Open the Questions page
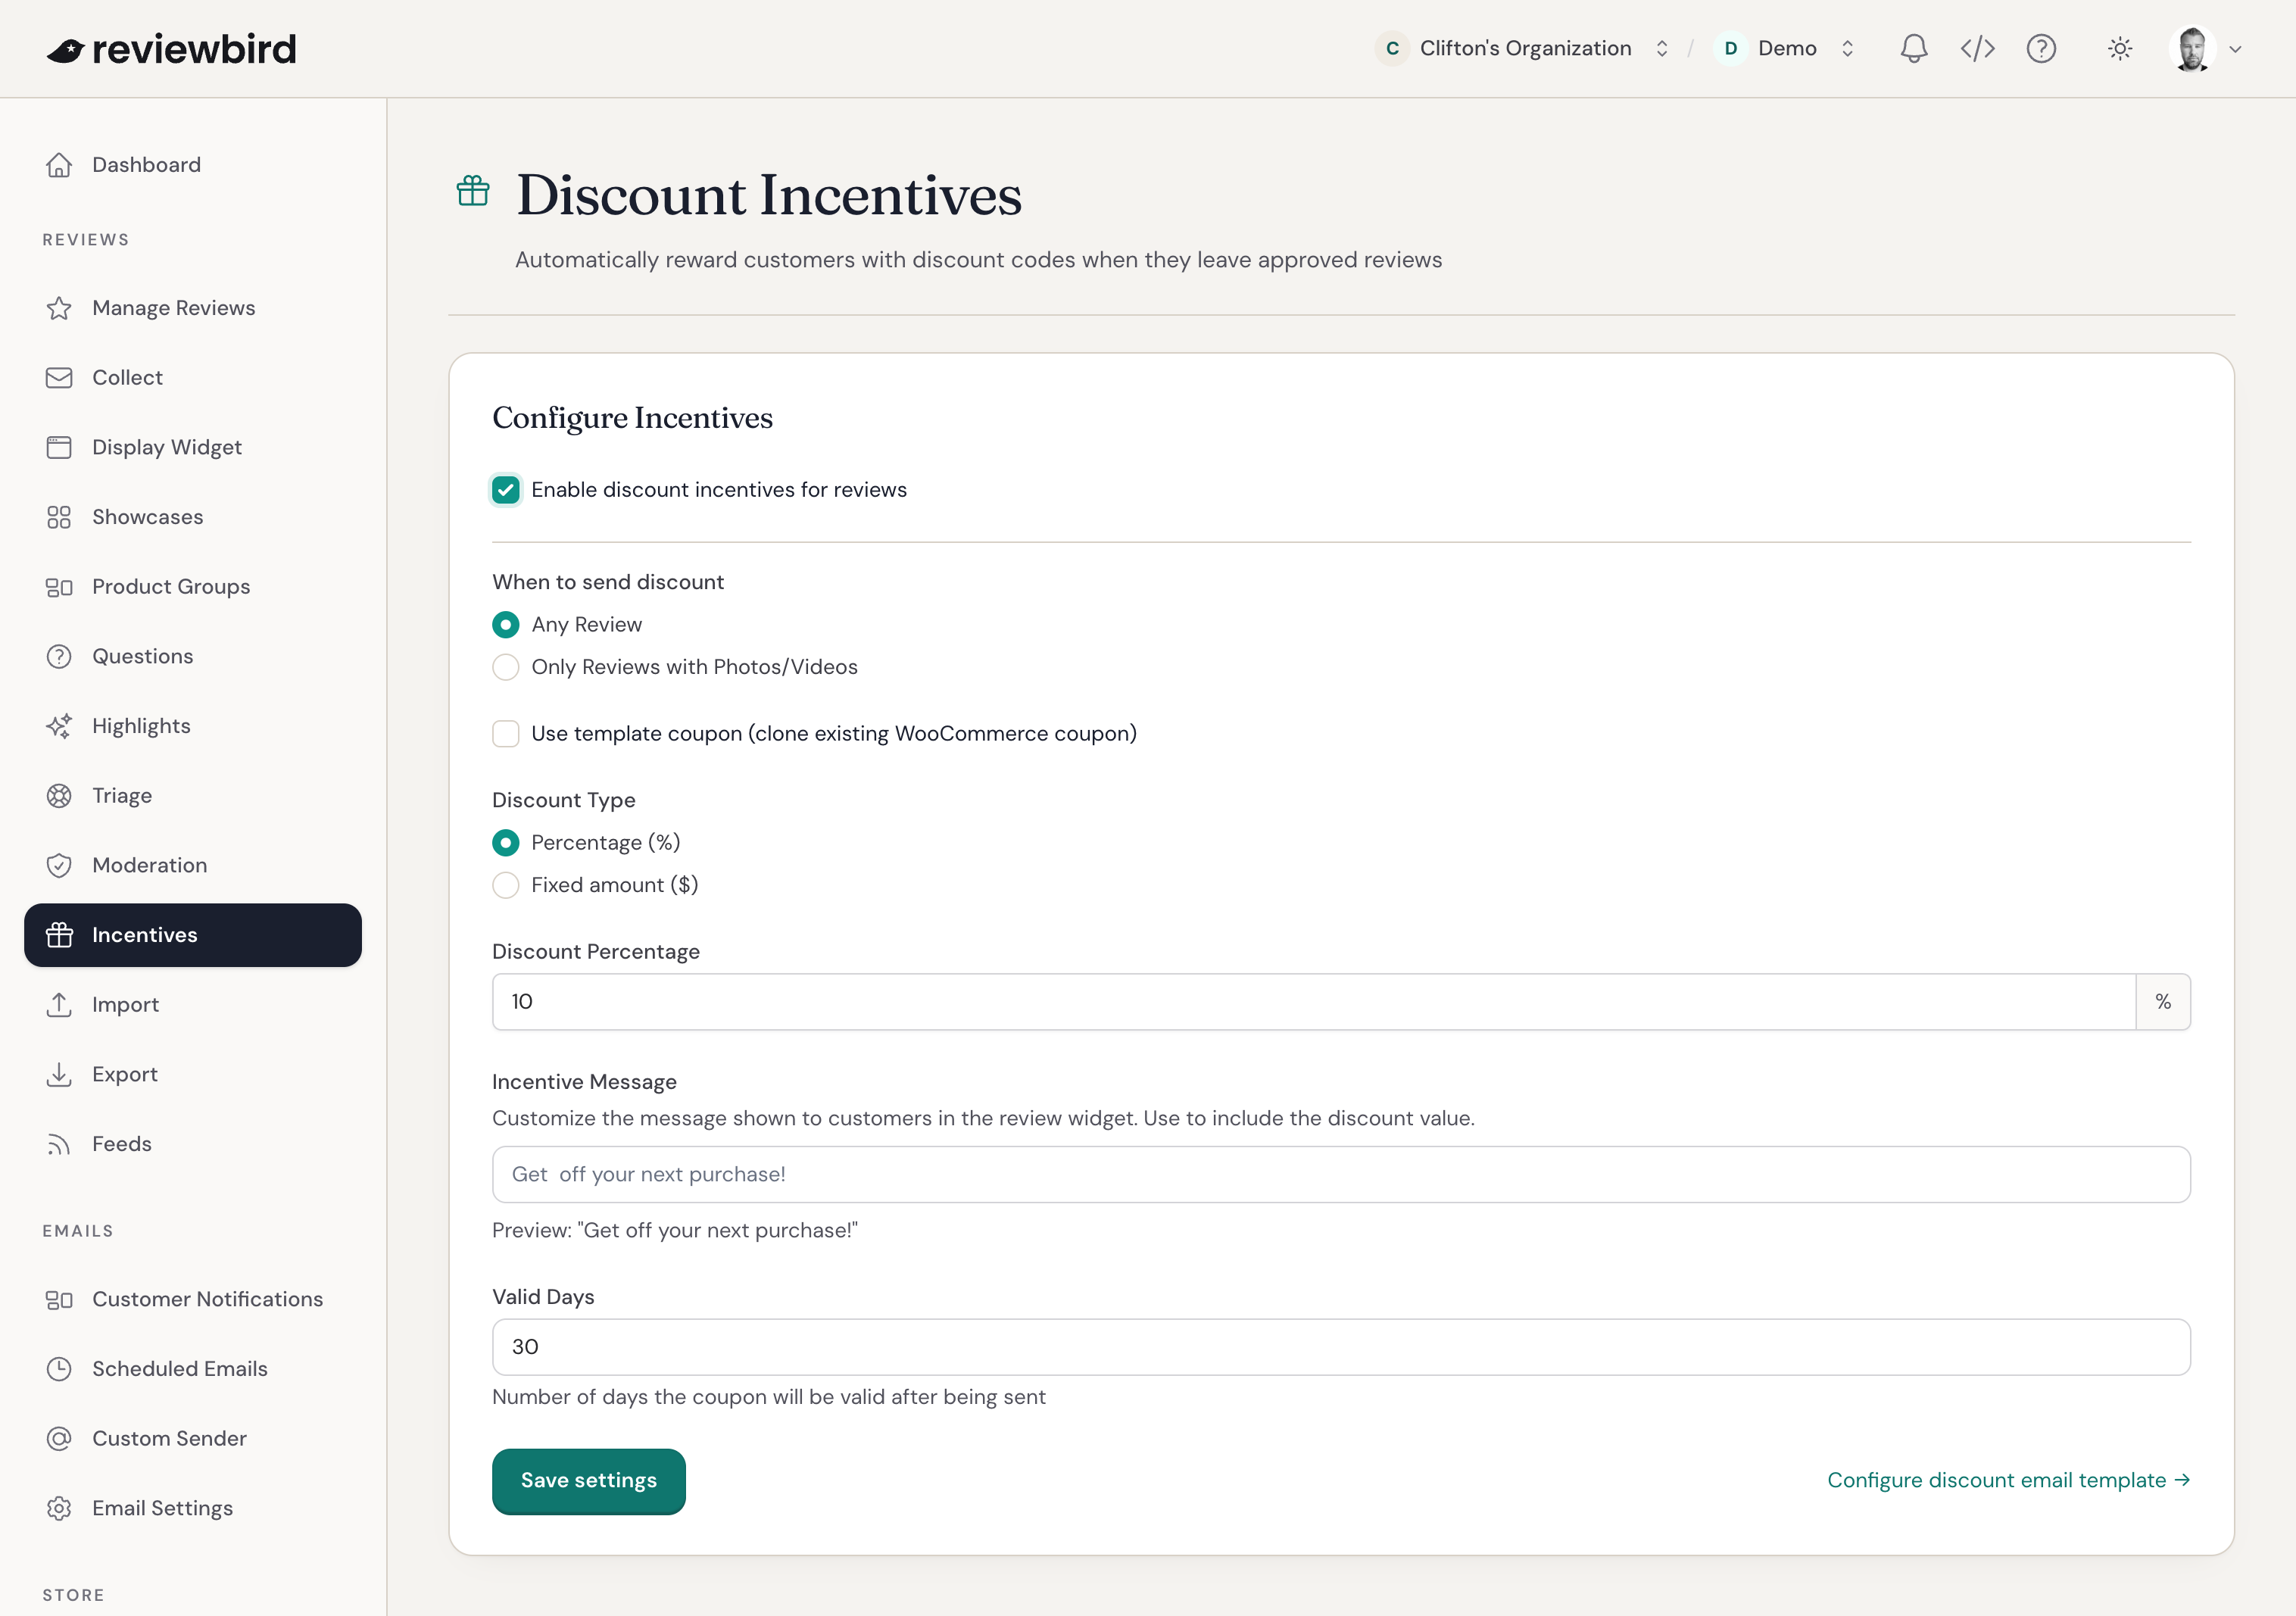Screen dimensions: 2296x1616 pos(193,657)
